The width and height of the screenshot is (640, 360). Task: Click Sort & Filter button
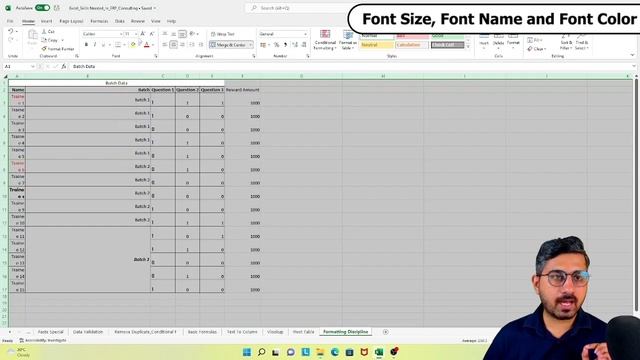pos(566,42)
